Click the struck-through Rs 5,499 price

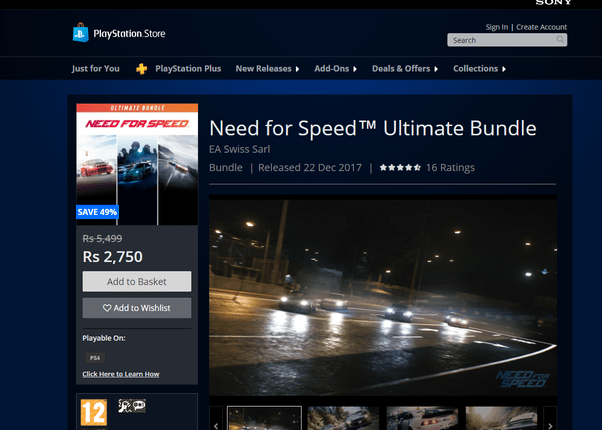pyautogui.click(x=102, y=238)
